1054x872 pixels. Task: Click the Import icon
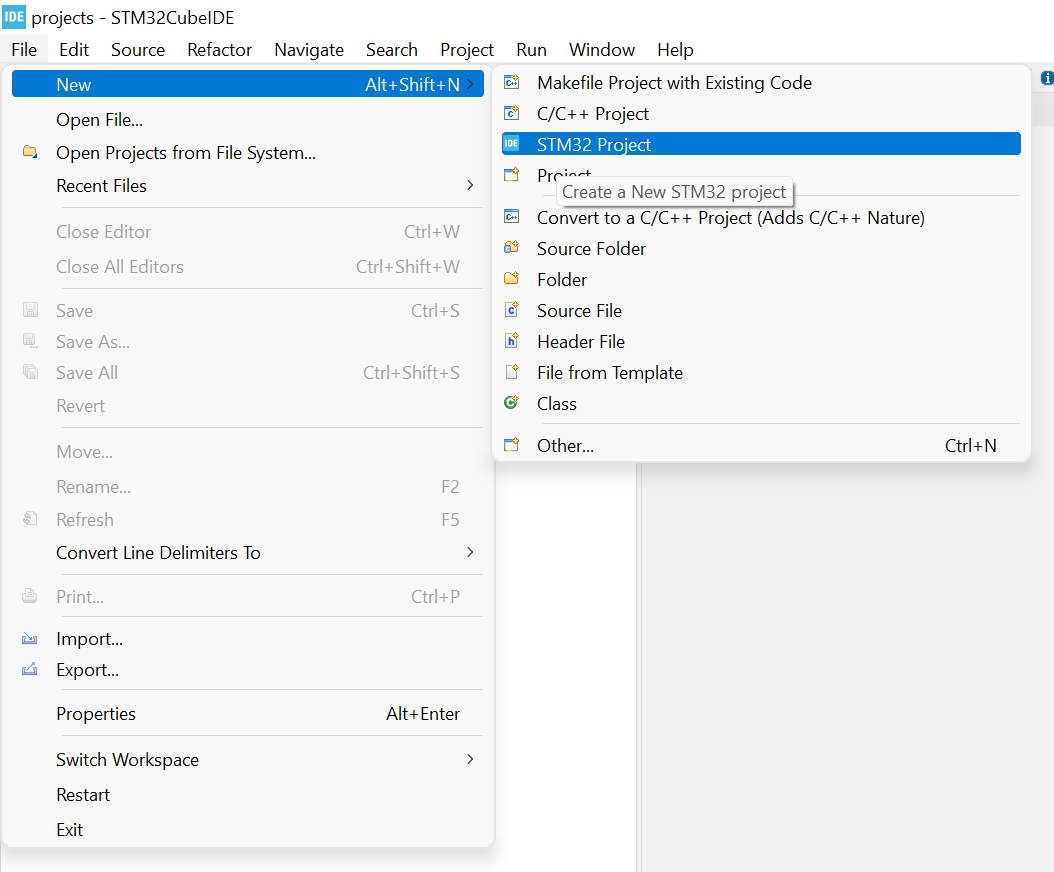click(30, 638)
